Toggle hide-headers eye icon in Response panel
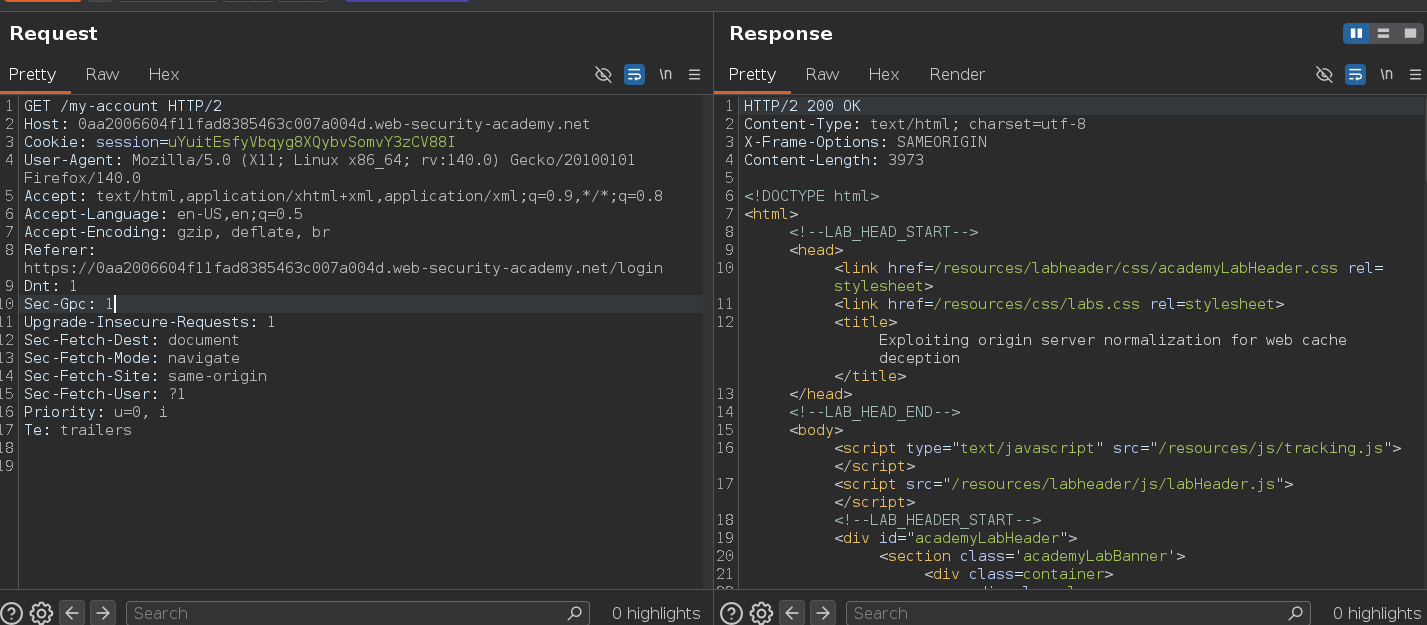Screen dimensions: 1427x625 (1324, 74)
